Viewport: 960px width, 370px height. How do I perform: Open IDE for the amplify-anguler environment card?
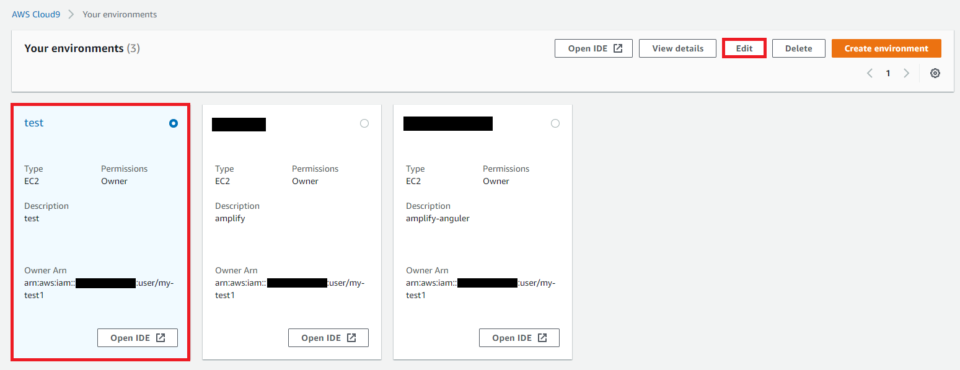[519, 338]
